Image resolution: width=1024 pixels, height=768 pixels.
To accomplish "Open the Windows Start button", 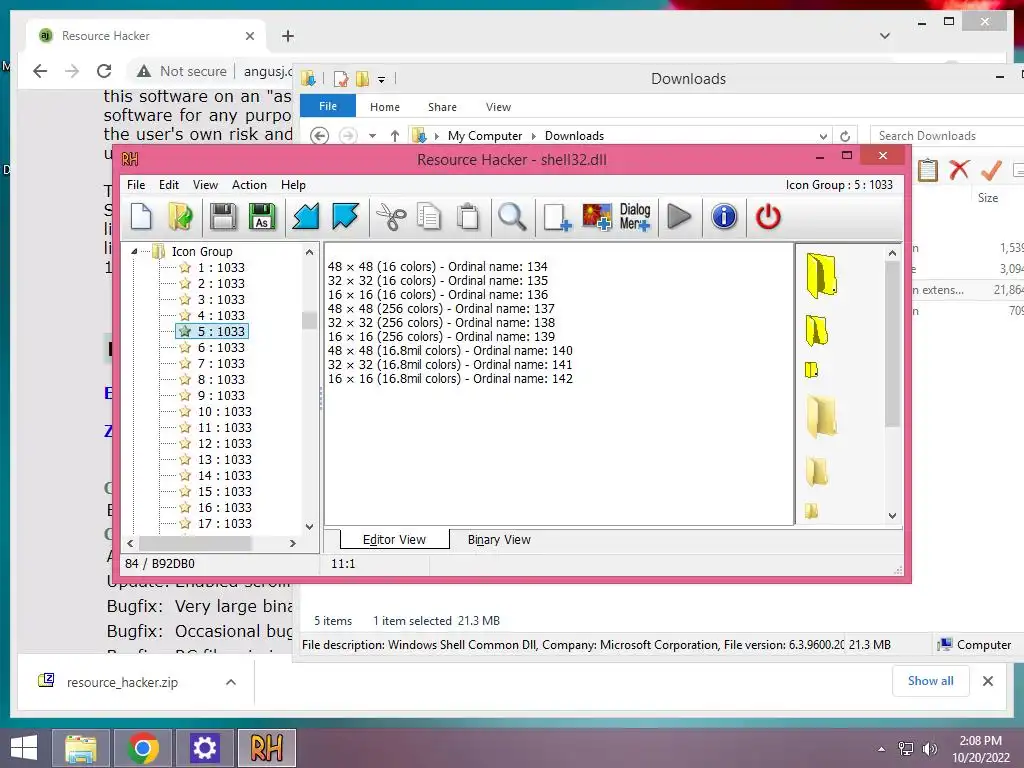I will (x=24, y=748).
